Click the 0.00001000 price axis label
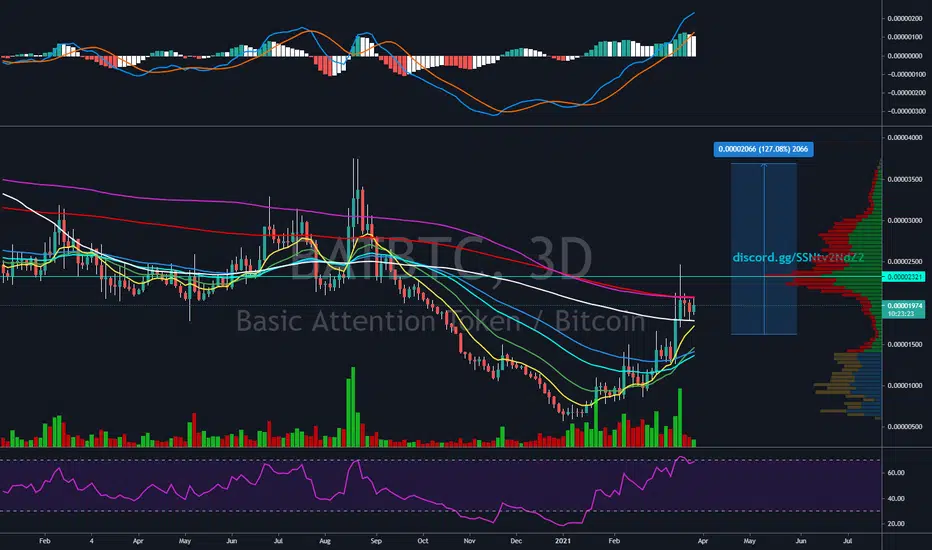 905,385
